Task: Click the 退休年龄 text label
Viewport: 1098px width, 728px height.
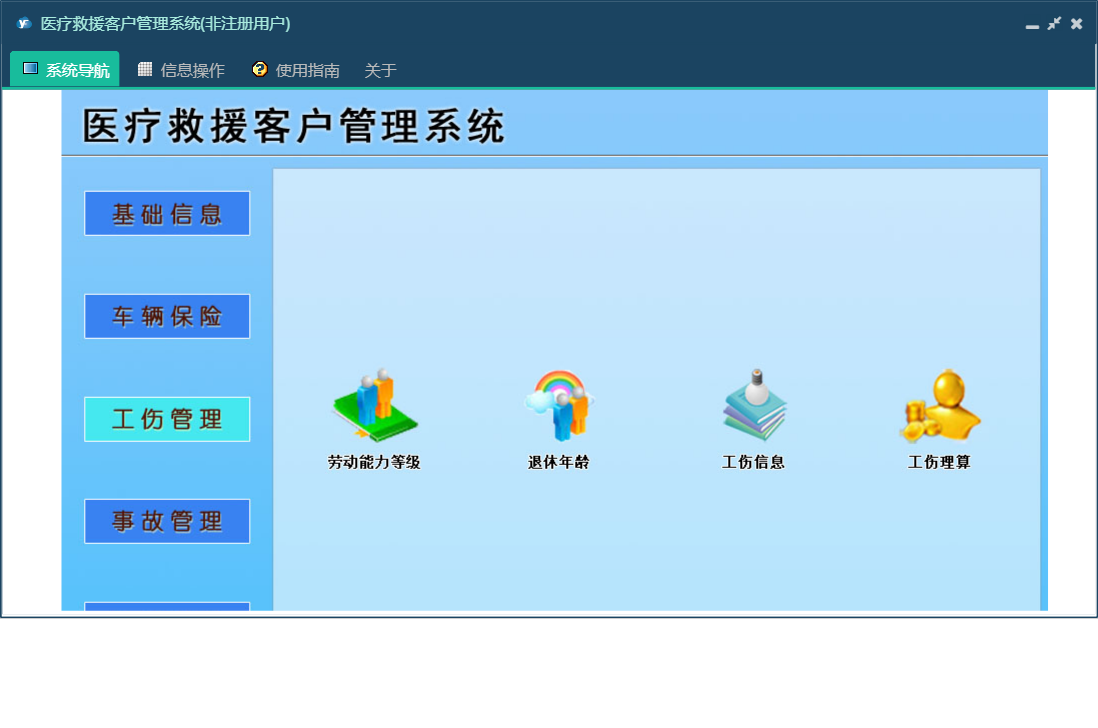Action: (x=559, y=462)
